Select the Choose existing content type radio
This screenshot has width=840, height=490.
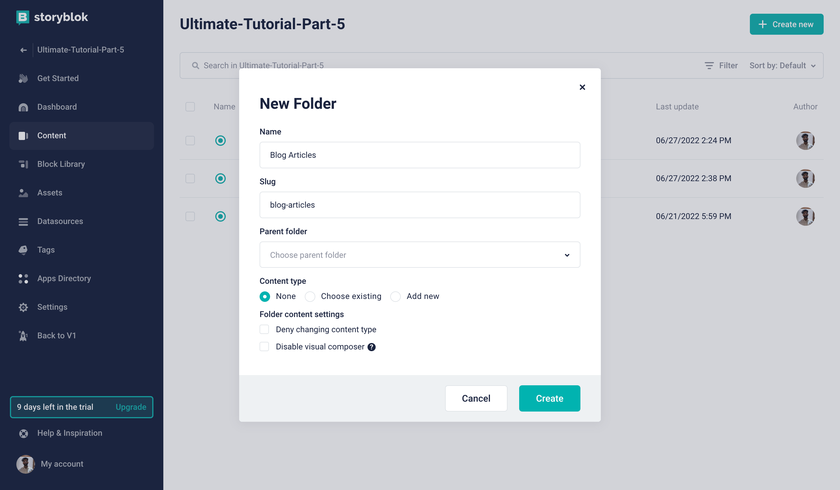pyautogui.click(x=310, y=296)
